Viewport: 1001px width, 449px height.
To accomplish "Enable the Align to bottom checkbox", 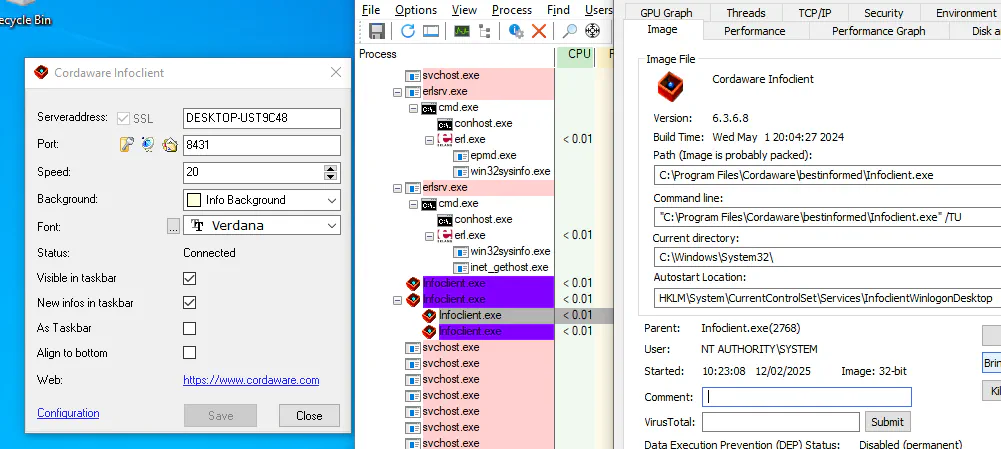I will point(190,353).
